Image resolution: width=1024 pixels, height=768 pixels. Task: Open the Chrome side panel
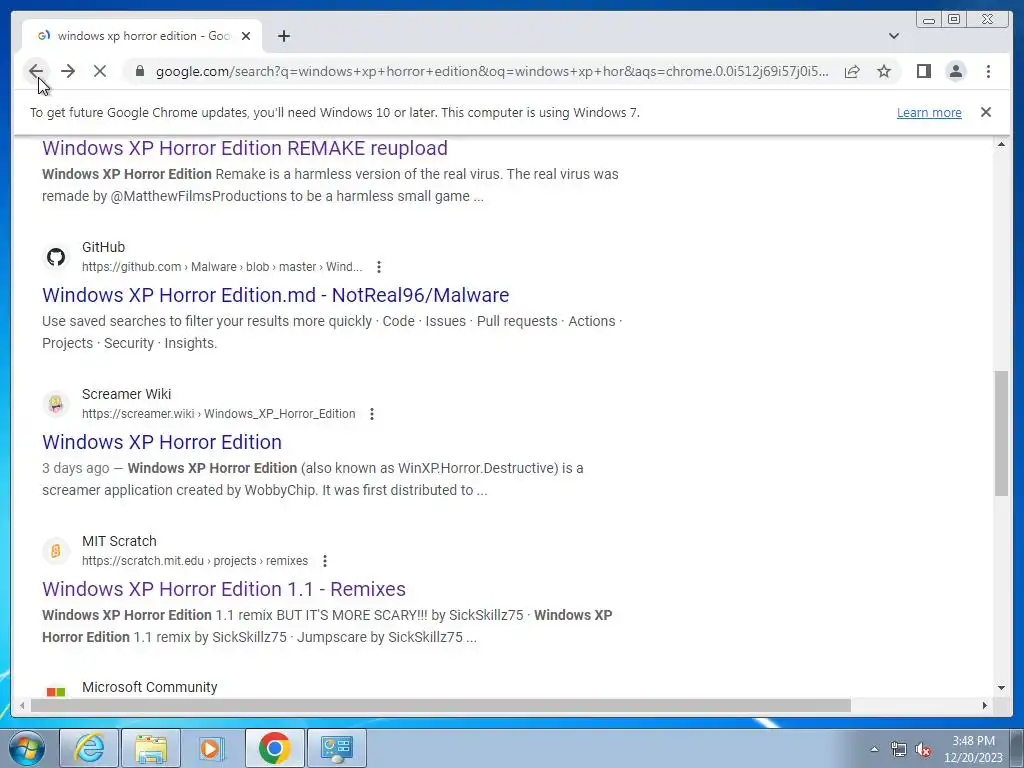[x=923, y=71]
